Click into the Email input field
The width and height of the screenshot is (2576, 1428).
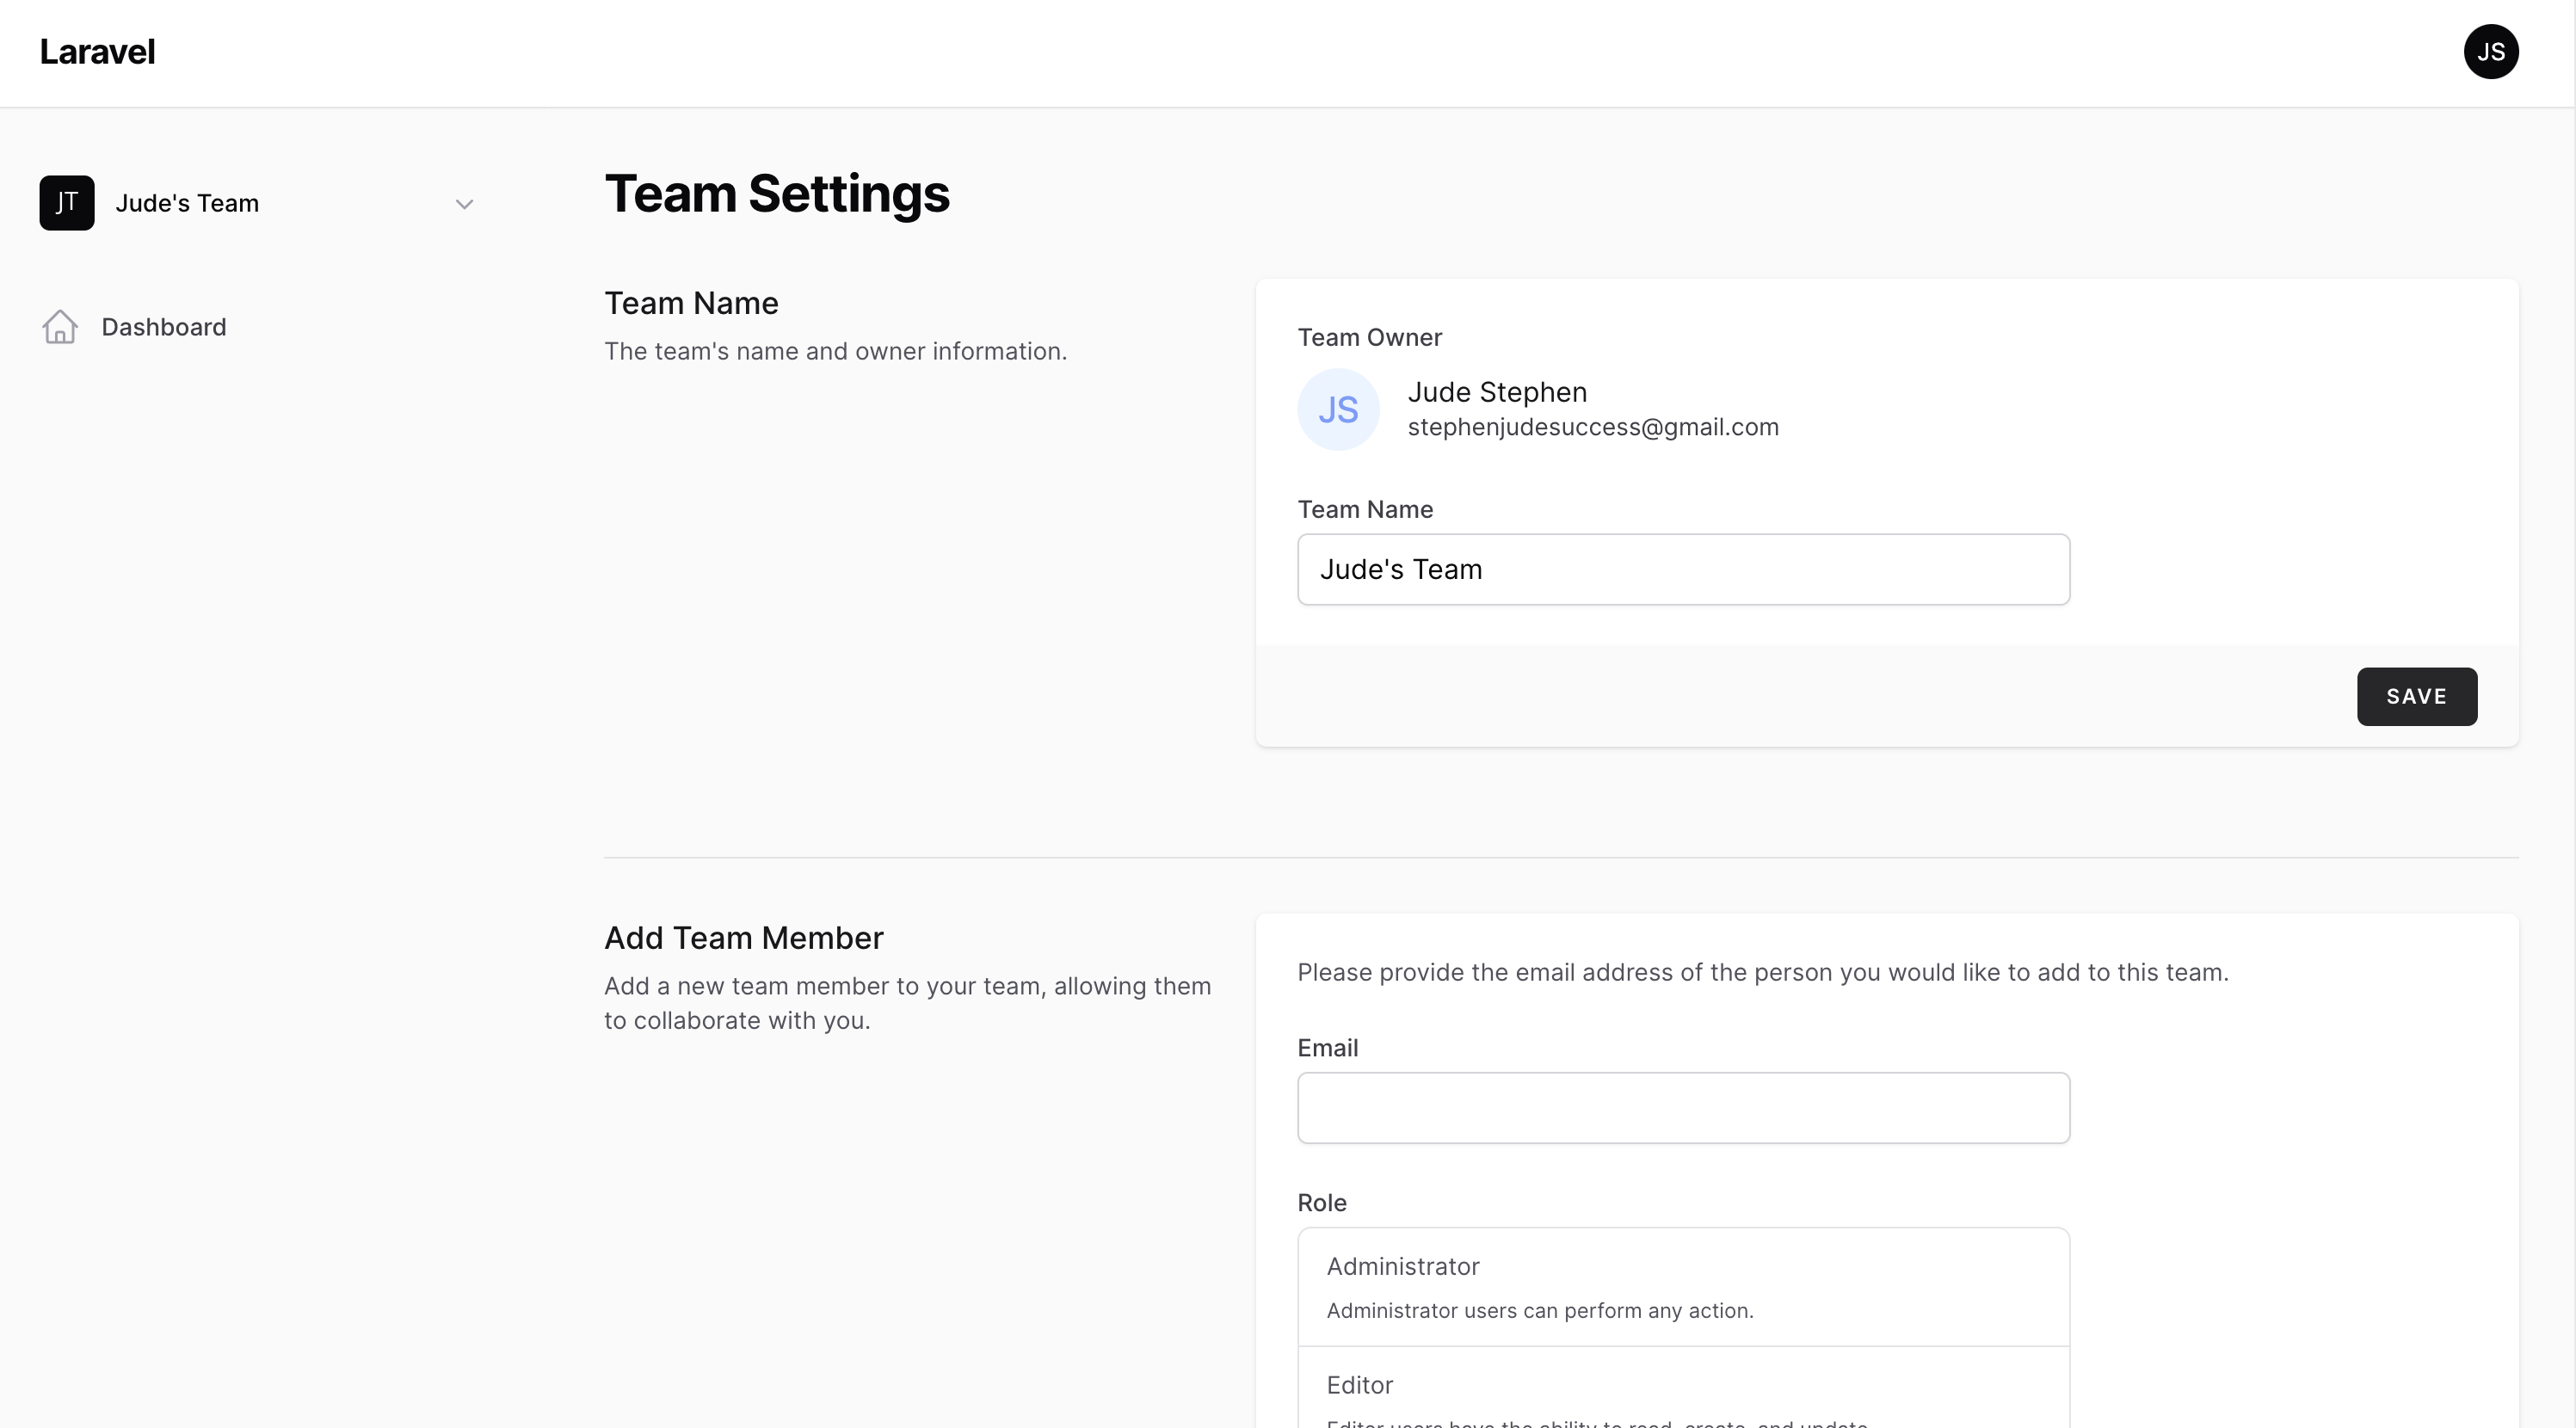pyautogui.click(x=1683, y=1108)
